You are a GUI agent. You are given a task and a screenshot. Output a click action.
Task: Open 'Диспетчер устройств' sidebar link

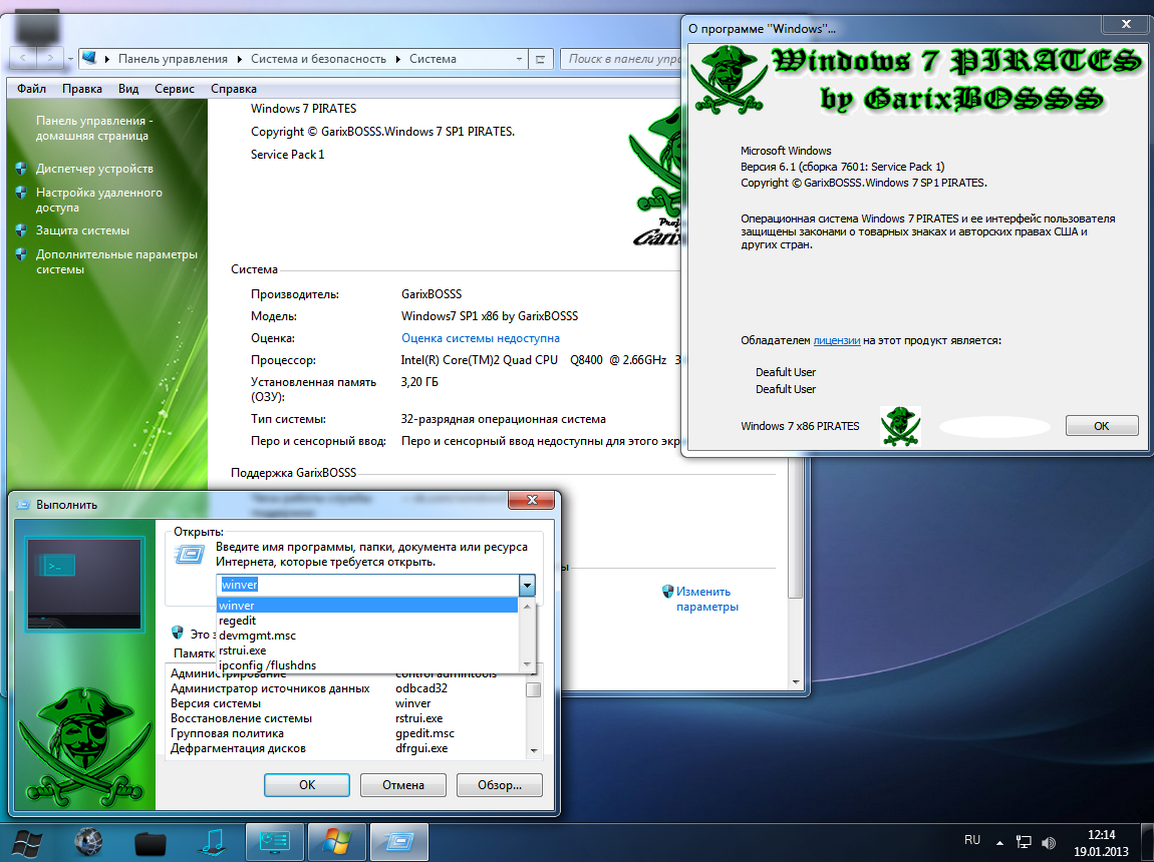pos(94,169)
